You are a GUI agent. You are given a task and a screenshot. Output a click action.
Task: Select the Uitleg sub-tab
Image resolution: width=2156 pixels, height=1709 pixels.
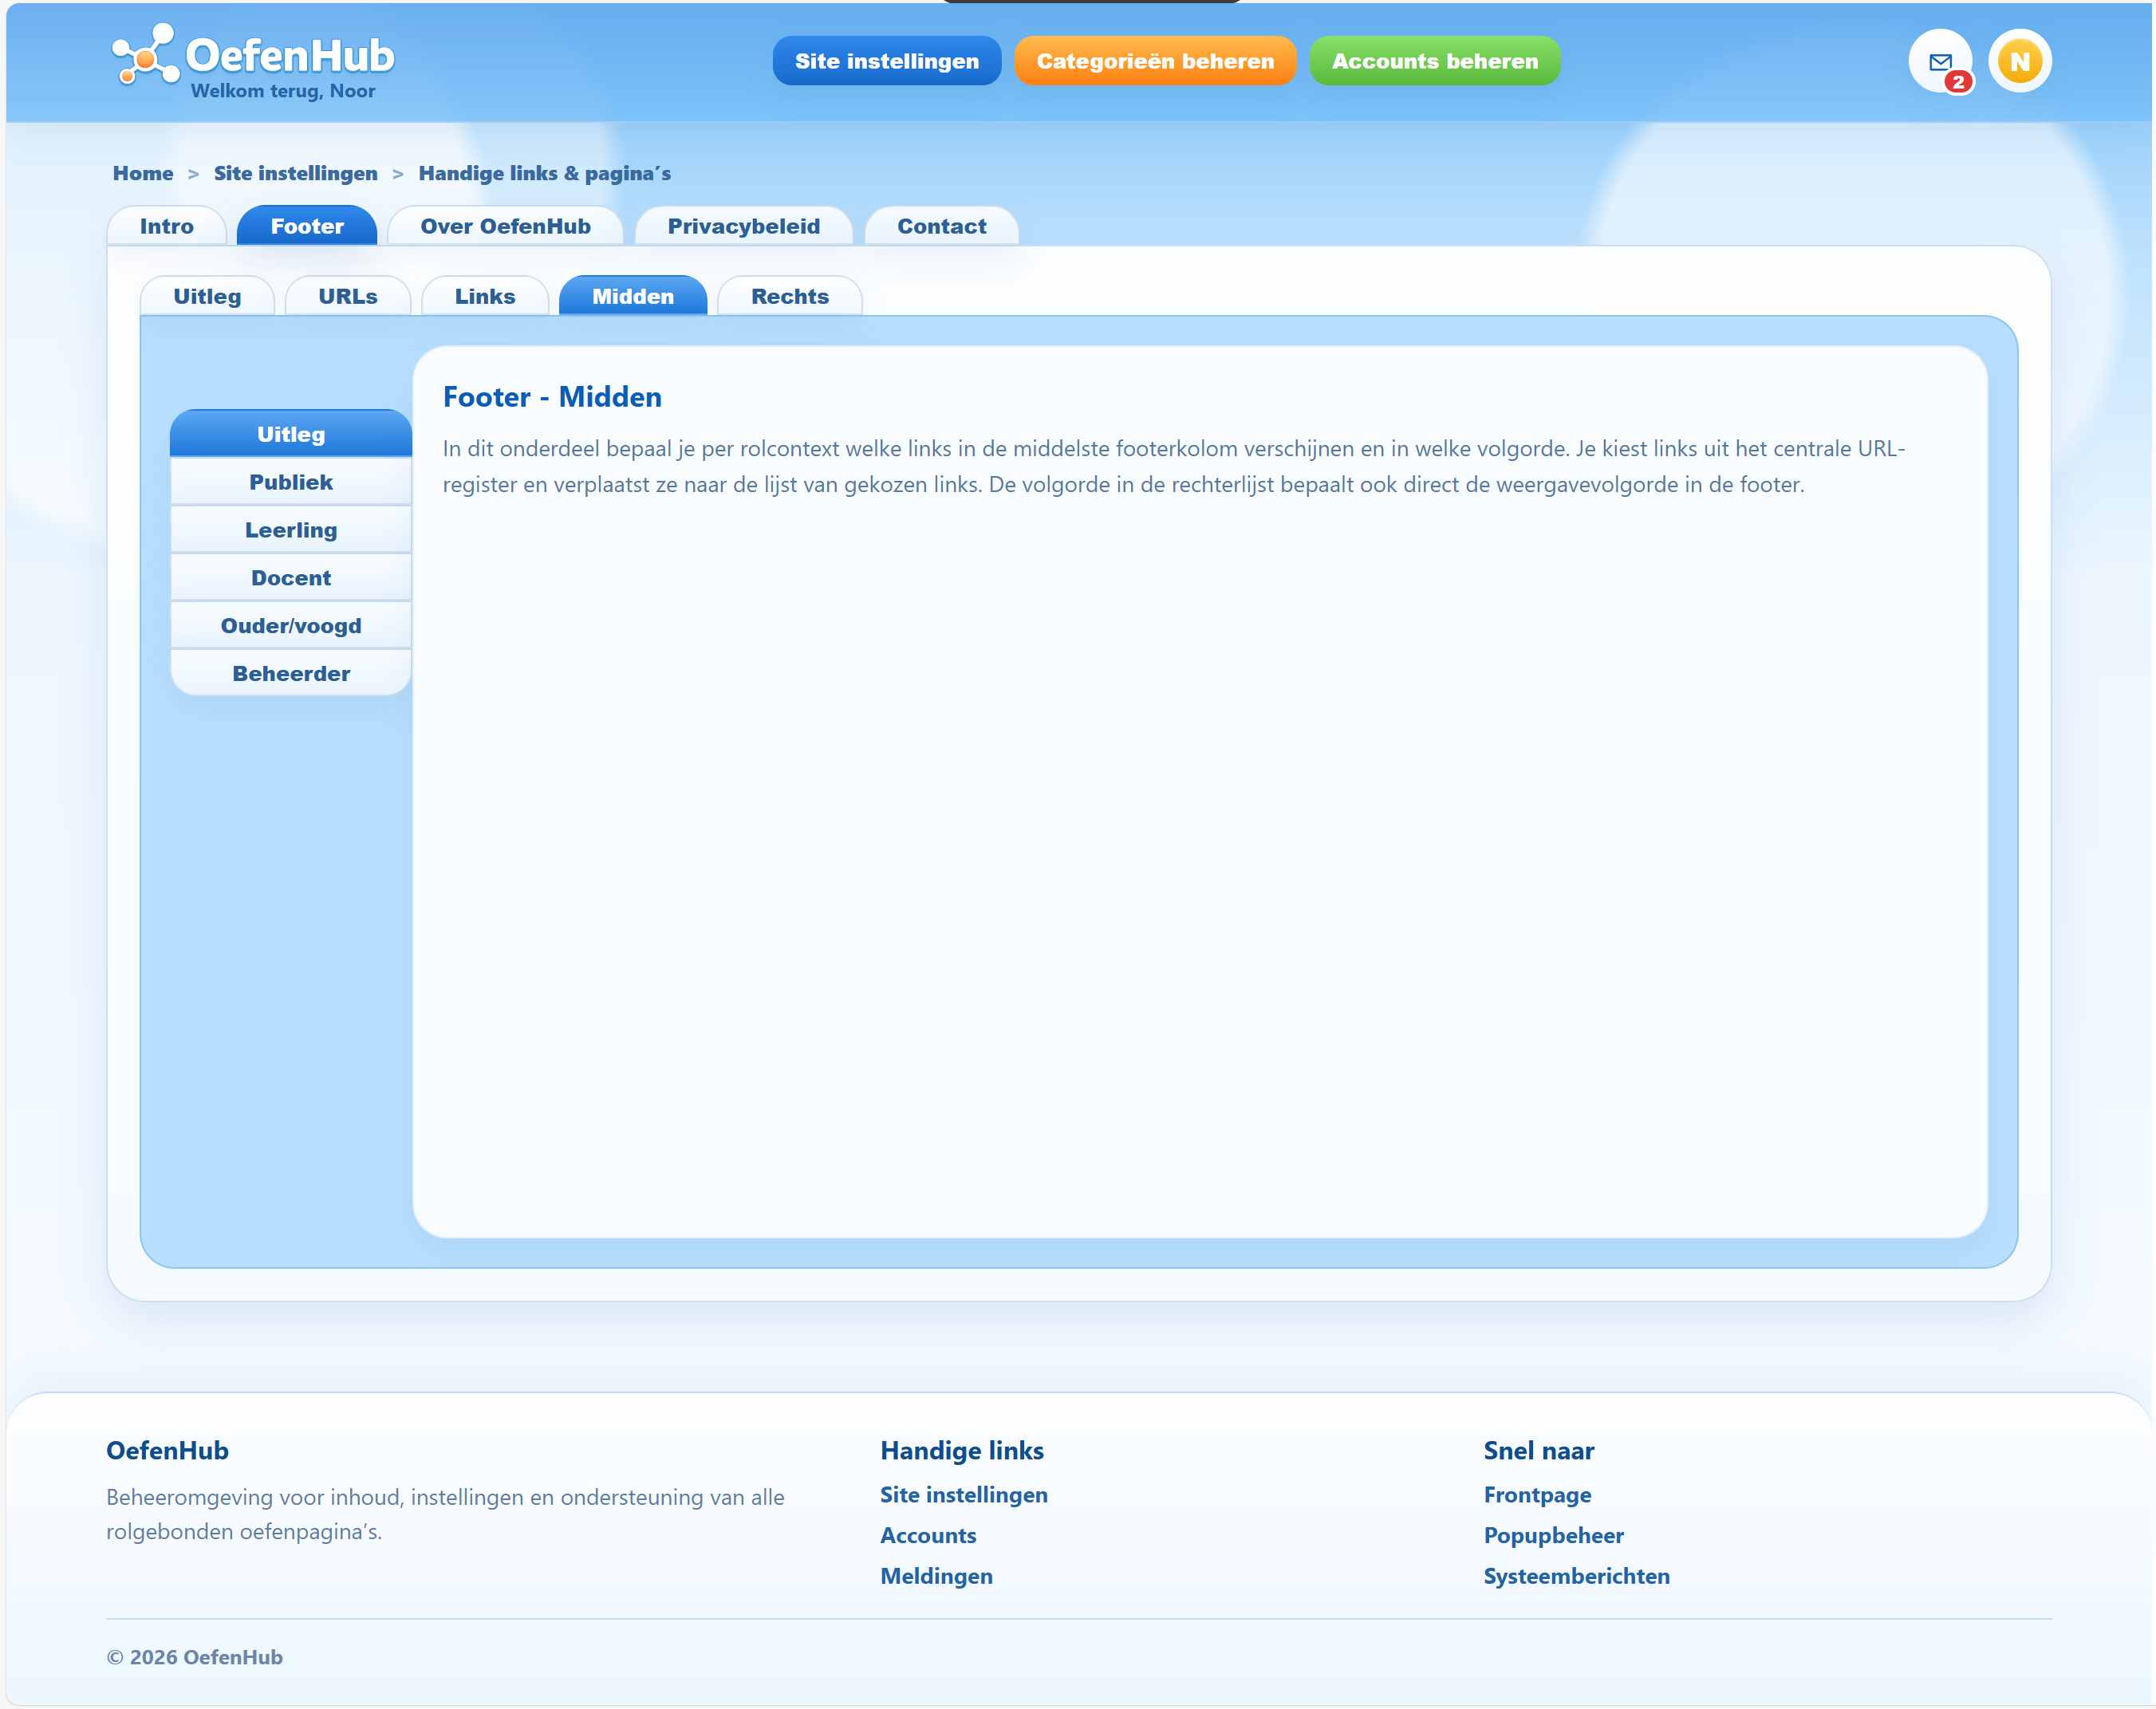[x=207, y=296]
